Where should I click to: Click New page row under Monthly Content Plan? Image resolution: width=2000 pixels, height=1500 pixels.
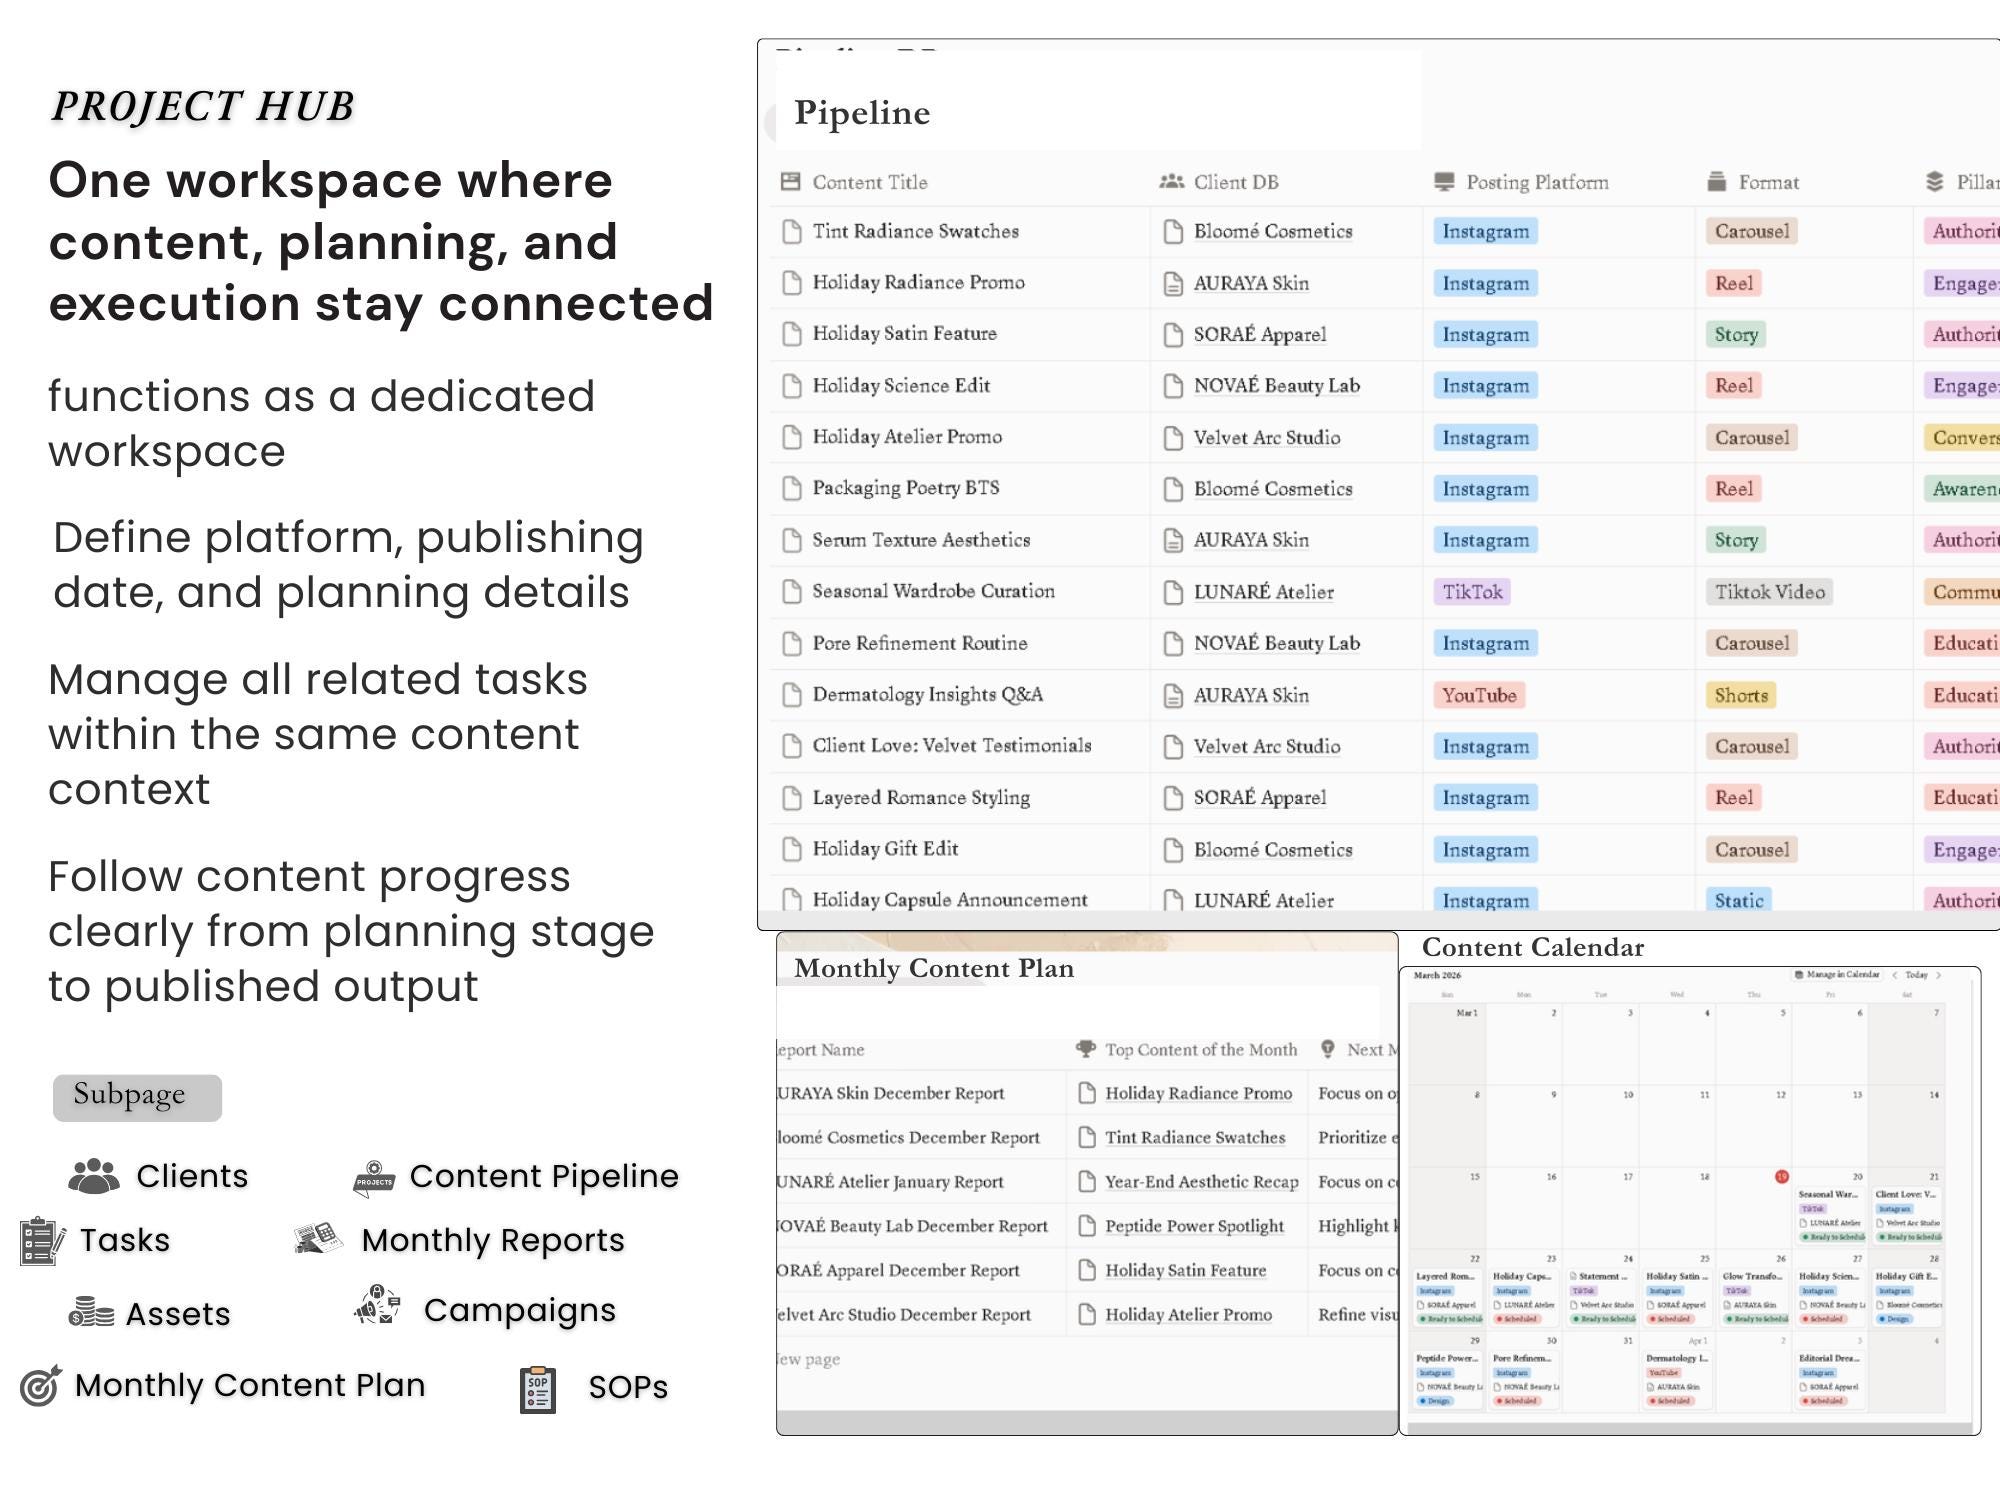click(1087, 1359)
